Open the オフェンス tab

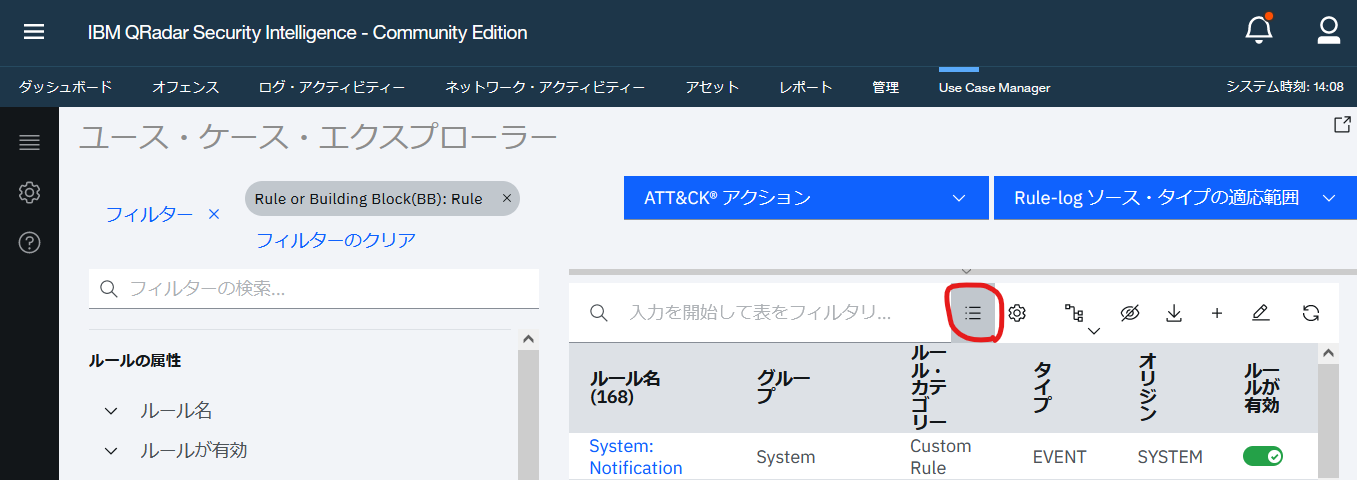click(185, 87)
